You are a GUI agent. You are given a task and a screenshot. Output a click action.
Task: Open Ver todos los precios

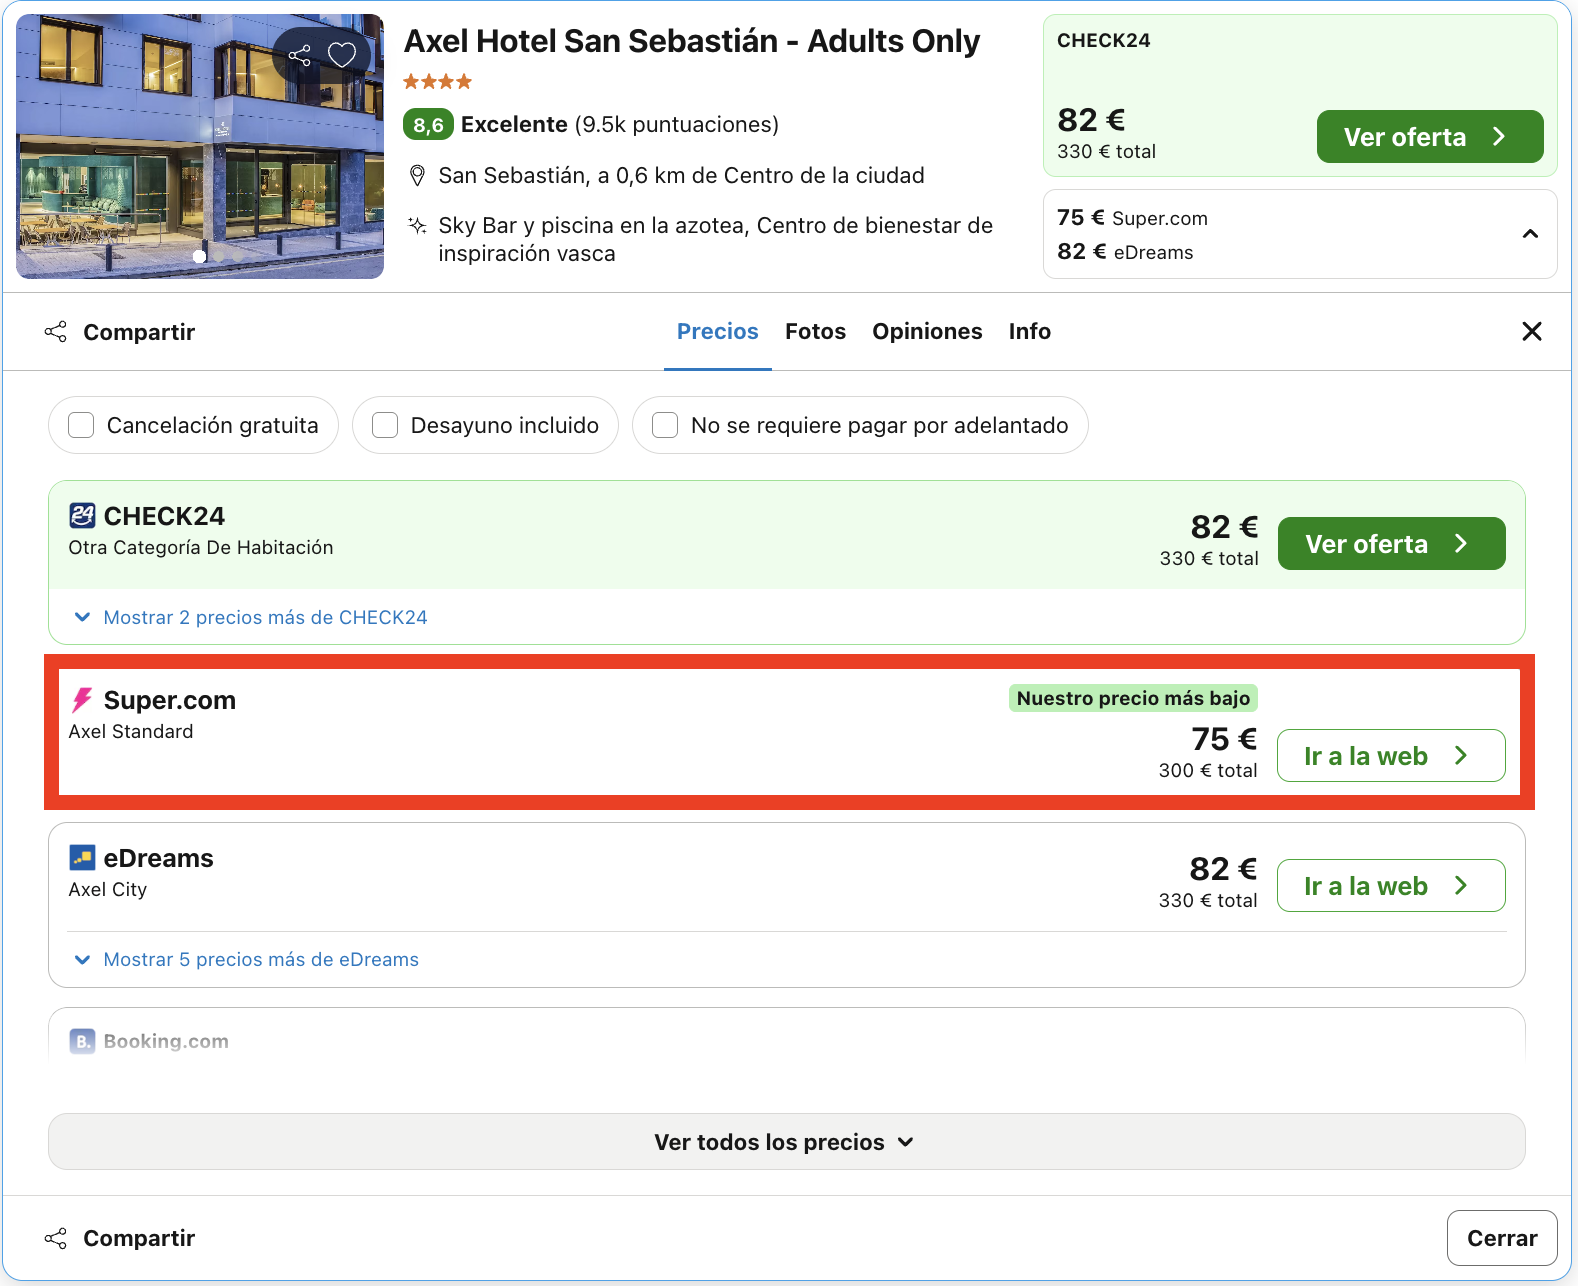pyautogui.click(x=787, y=1142)
